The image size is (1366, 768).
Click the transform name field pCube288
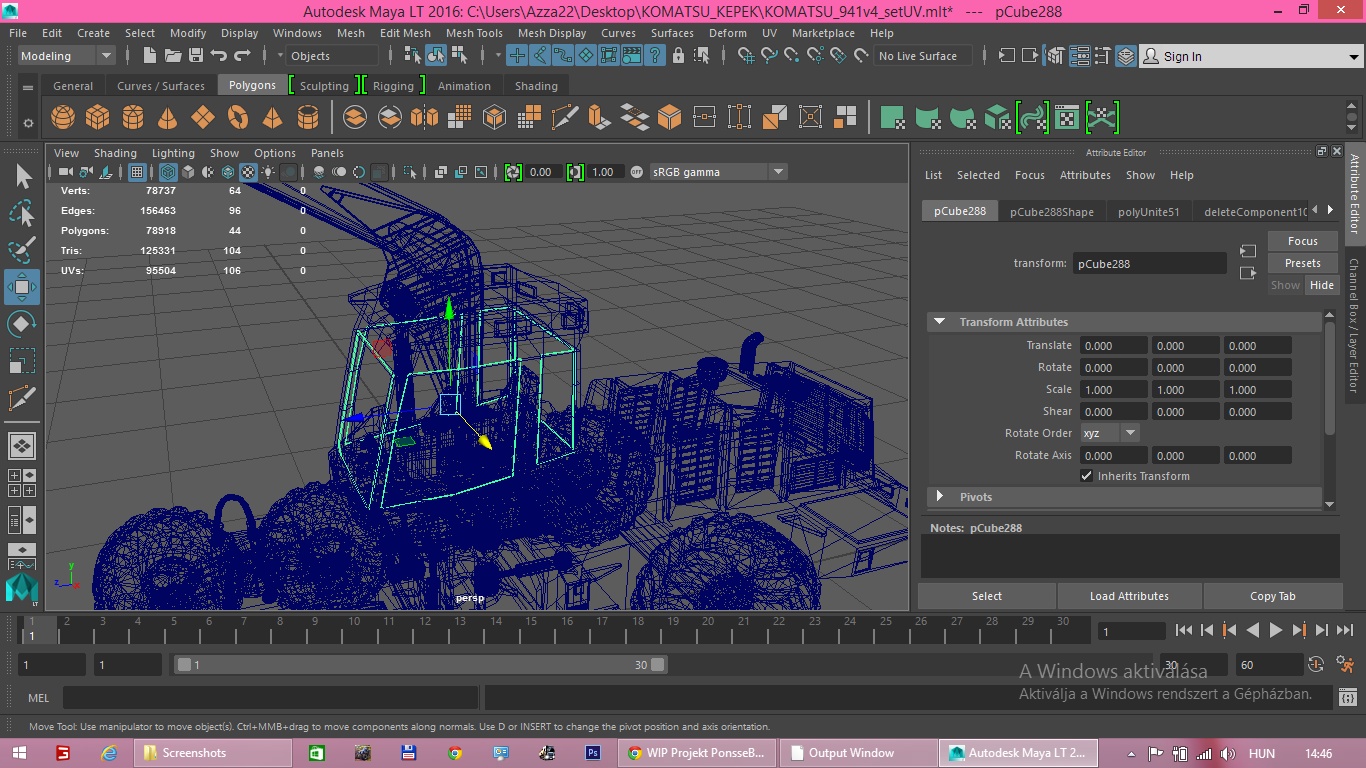[1149, 264]
